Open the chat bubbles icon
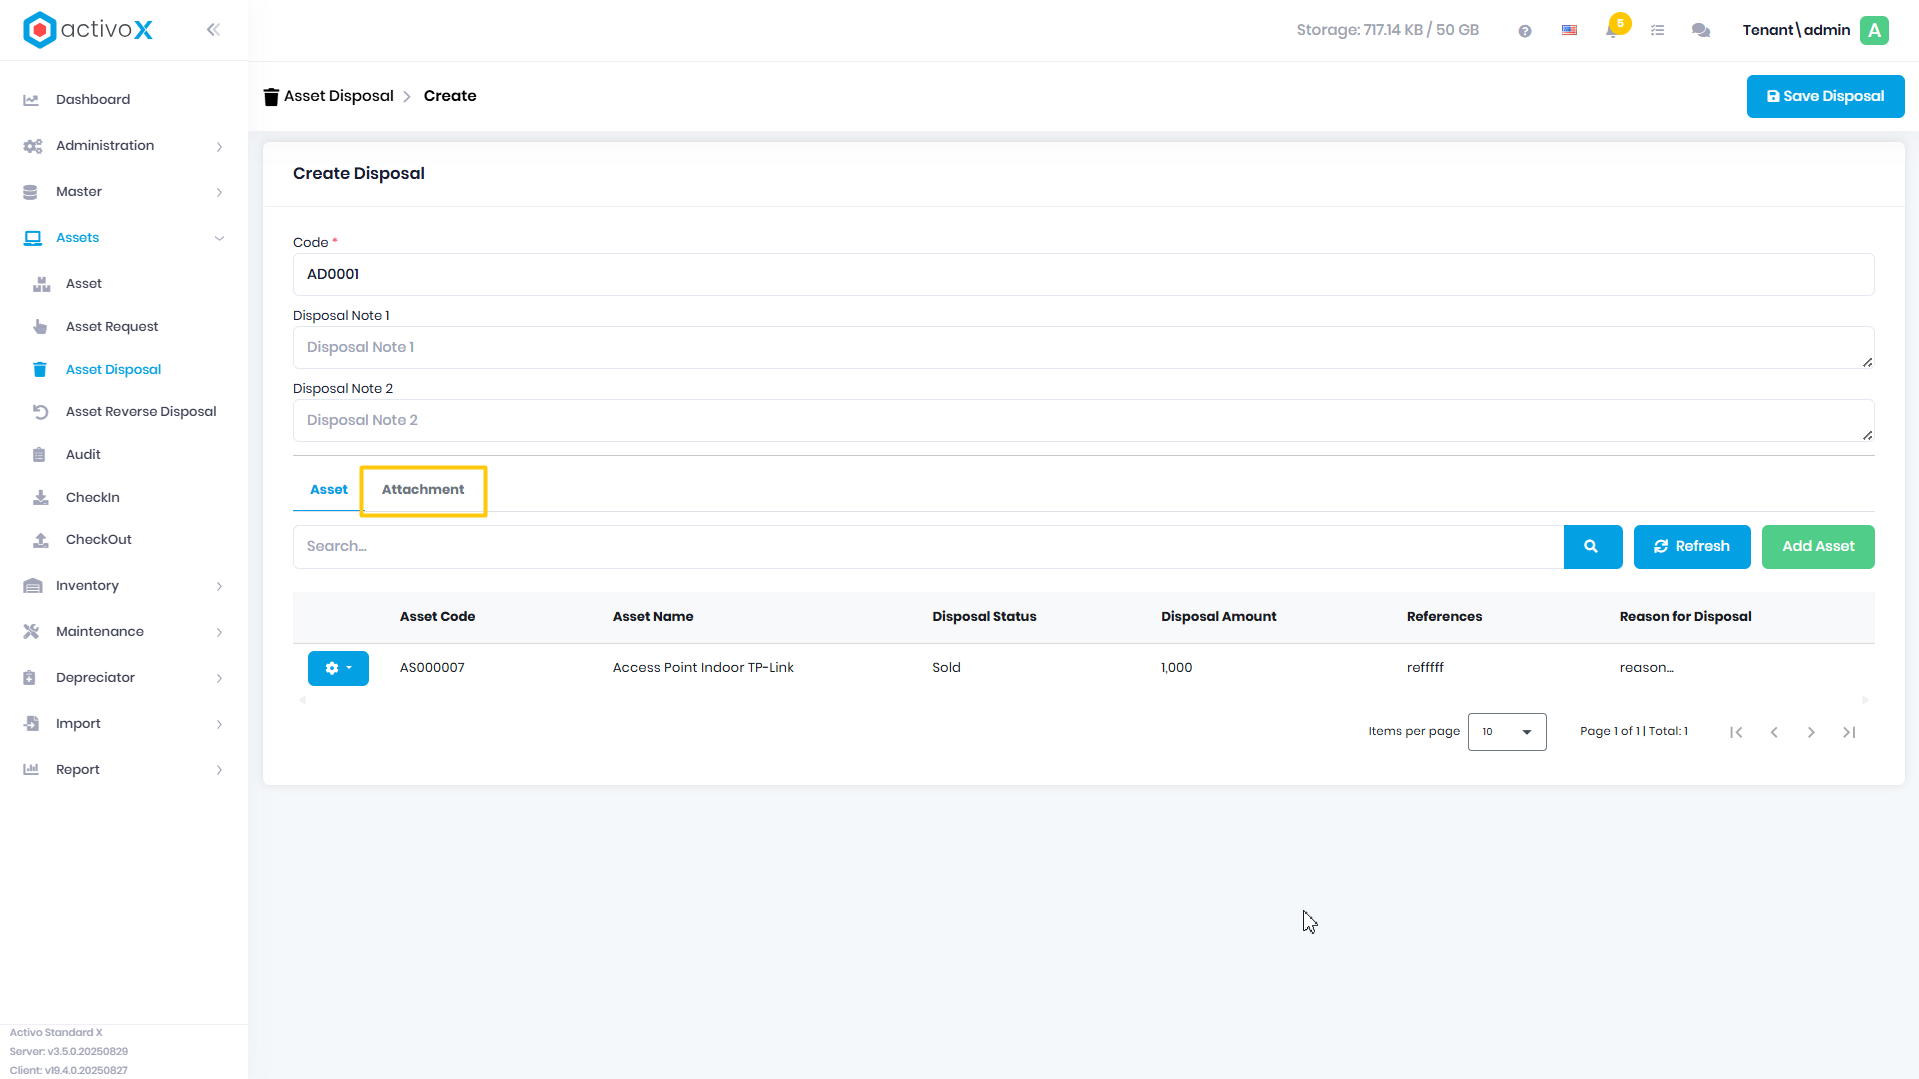 tap(1701, 31)
